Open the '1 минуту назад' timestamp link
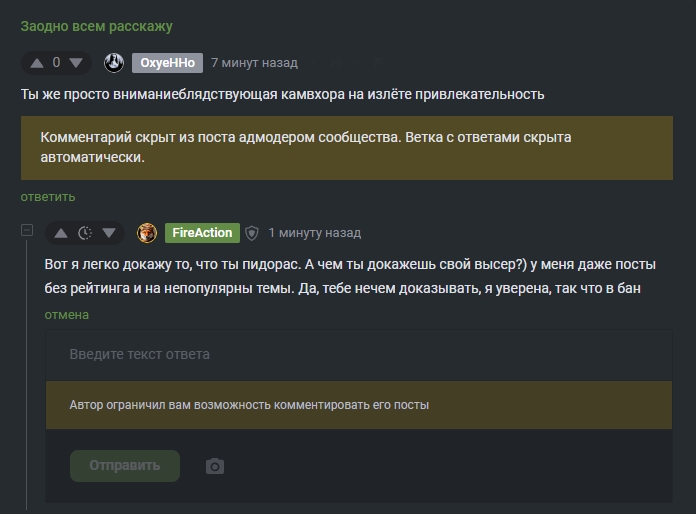The height and width of the screenshot is (514, 696). [x=314, y=233]
